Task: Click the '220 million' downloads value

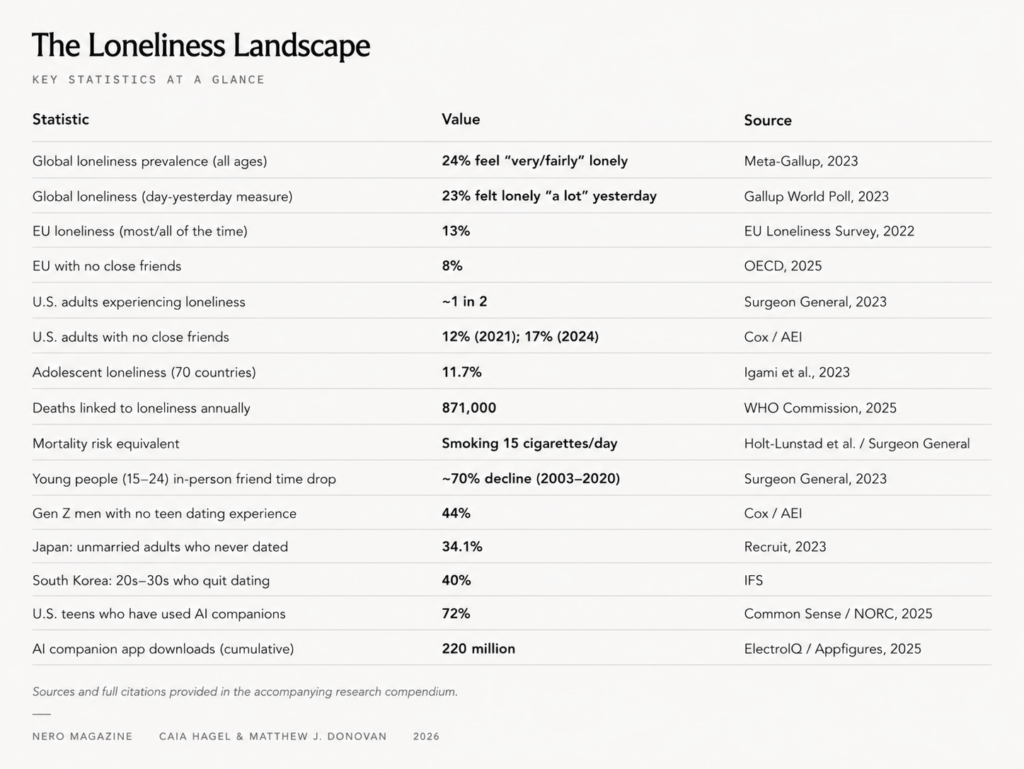Action: point(479,649)
